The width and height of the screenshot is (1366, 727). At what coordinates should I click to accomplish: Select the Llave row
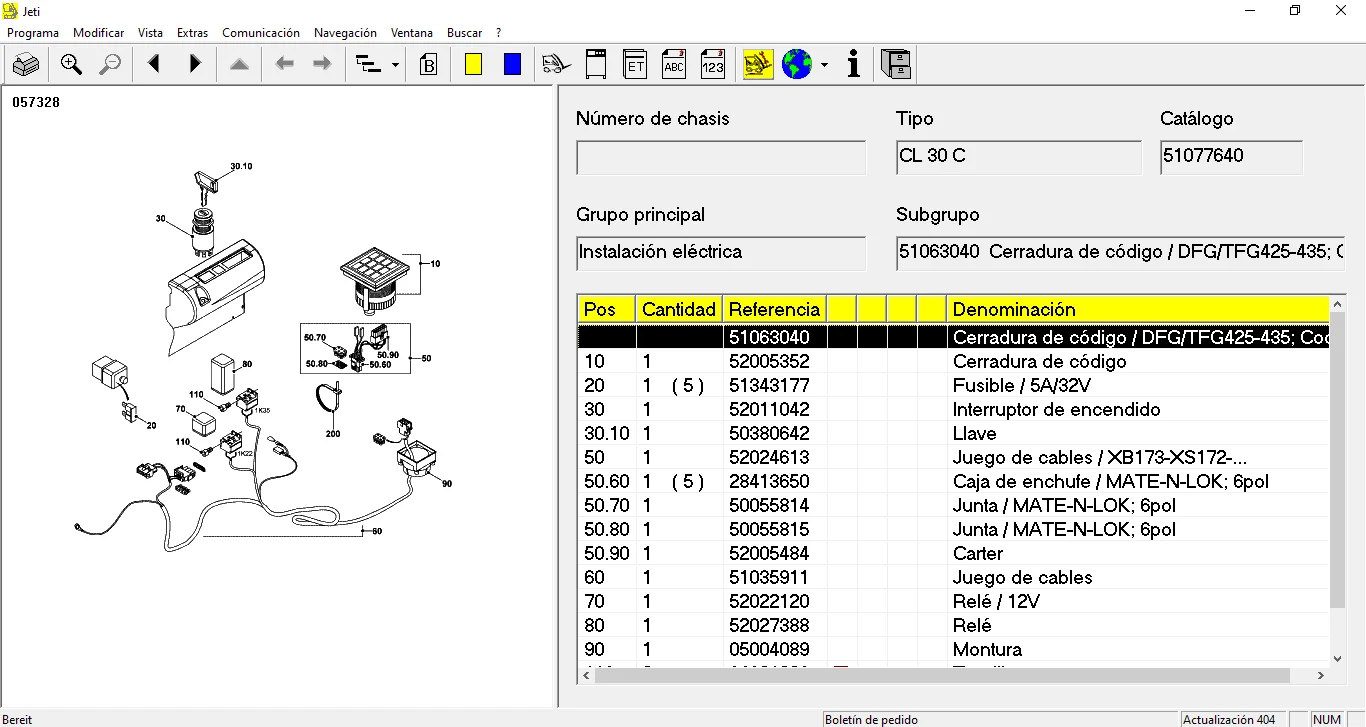[x=954, y=433]
